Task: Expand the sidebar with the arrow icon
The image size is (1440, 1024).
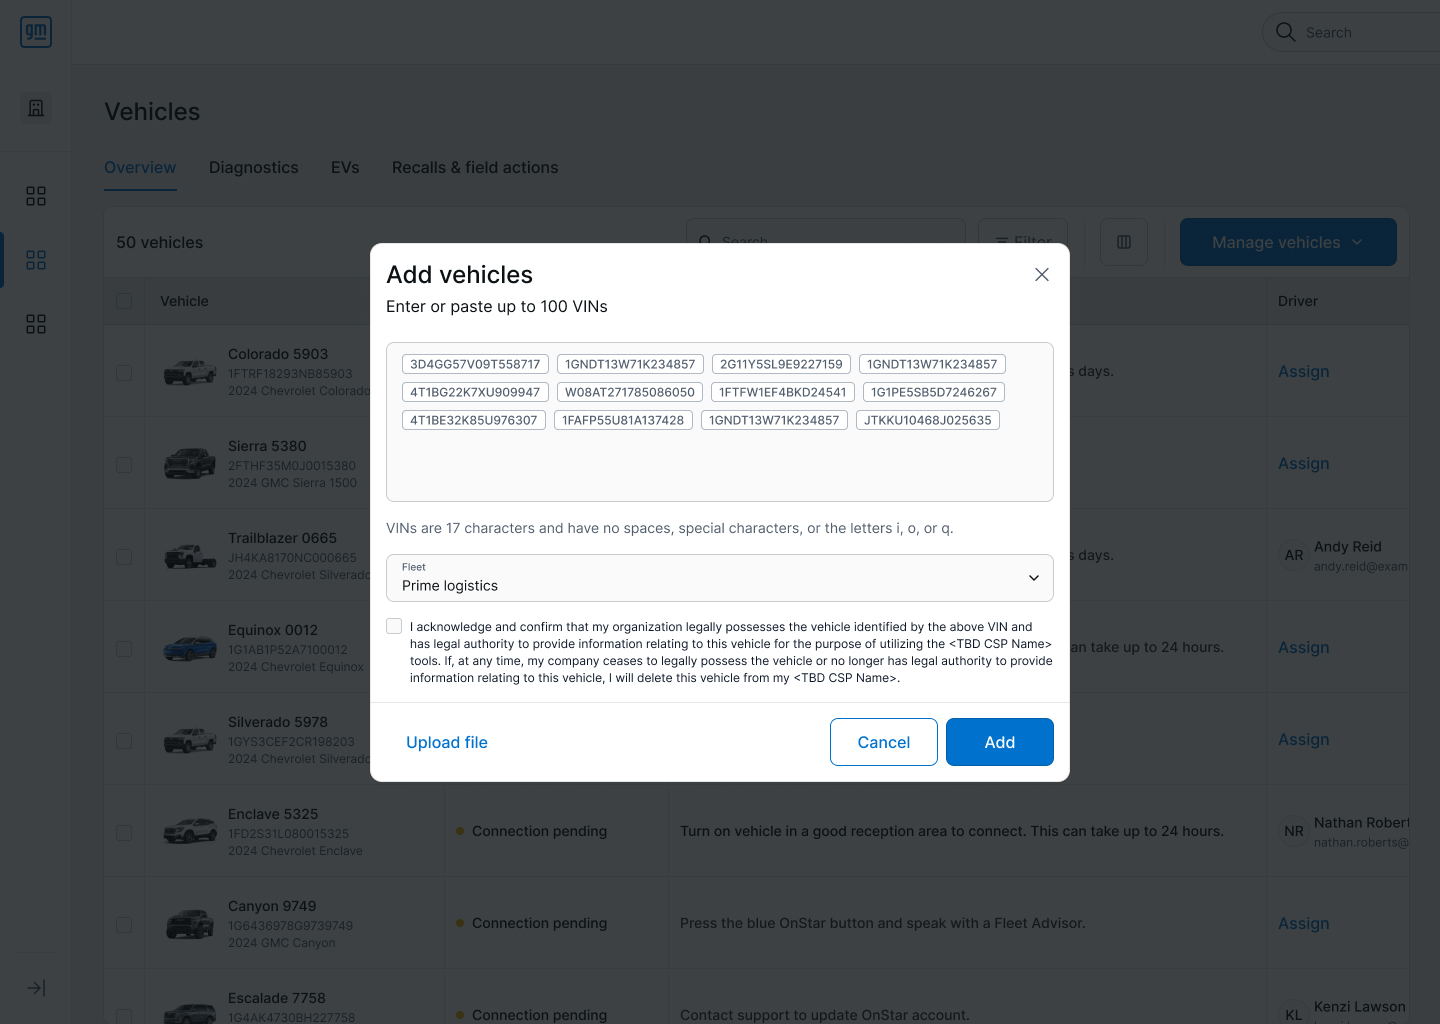Action: (x=36, y=988)
